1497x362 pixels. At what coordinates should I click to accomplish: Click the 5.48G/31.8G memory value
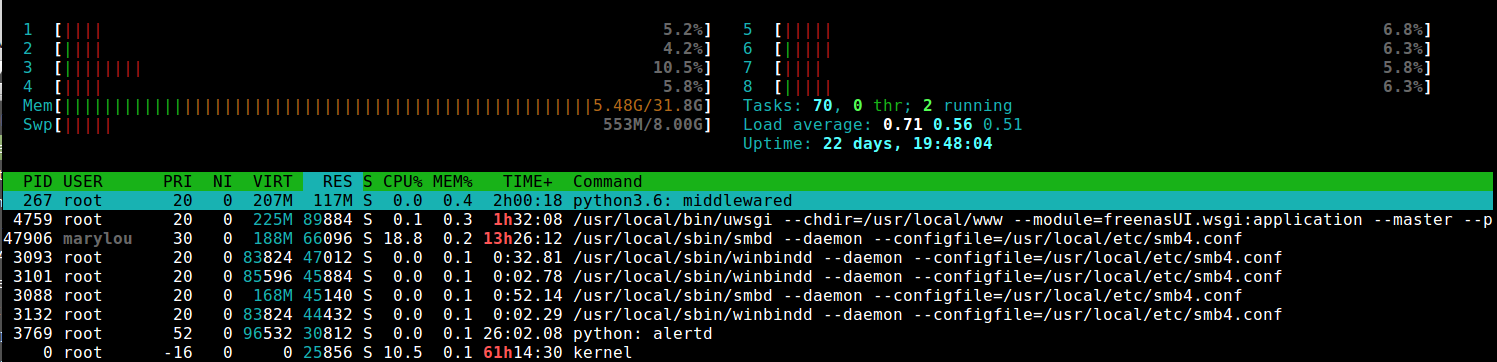click(648, 106)
